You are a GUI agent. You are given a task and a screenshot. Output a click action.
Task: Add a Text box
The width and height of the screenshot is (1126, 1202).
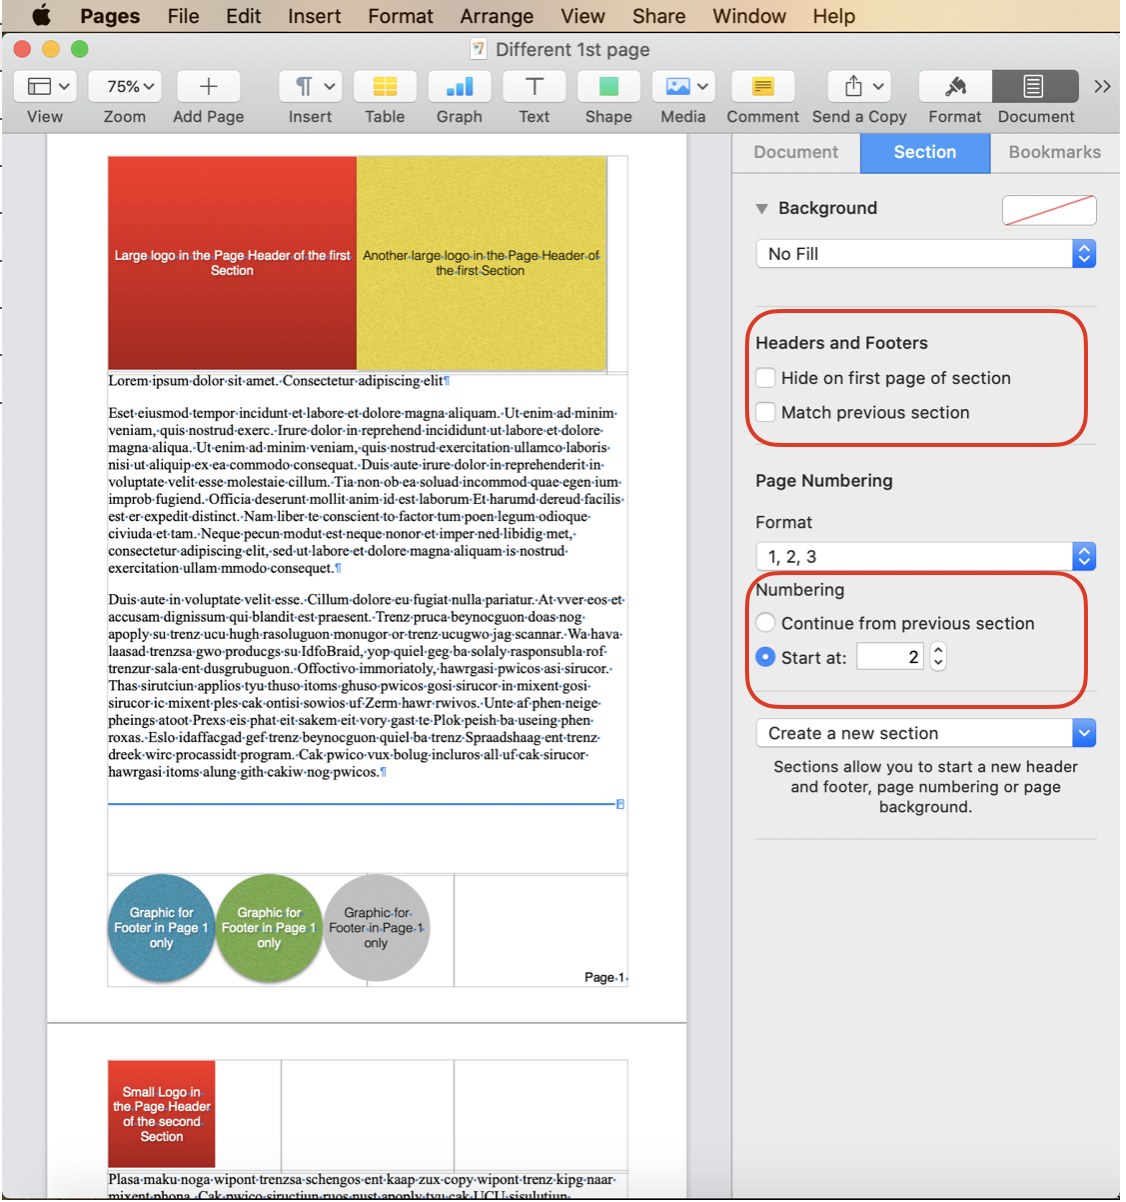tap(534, 87)
